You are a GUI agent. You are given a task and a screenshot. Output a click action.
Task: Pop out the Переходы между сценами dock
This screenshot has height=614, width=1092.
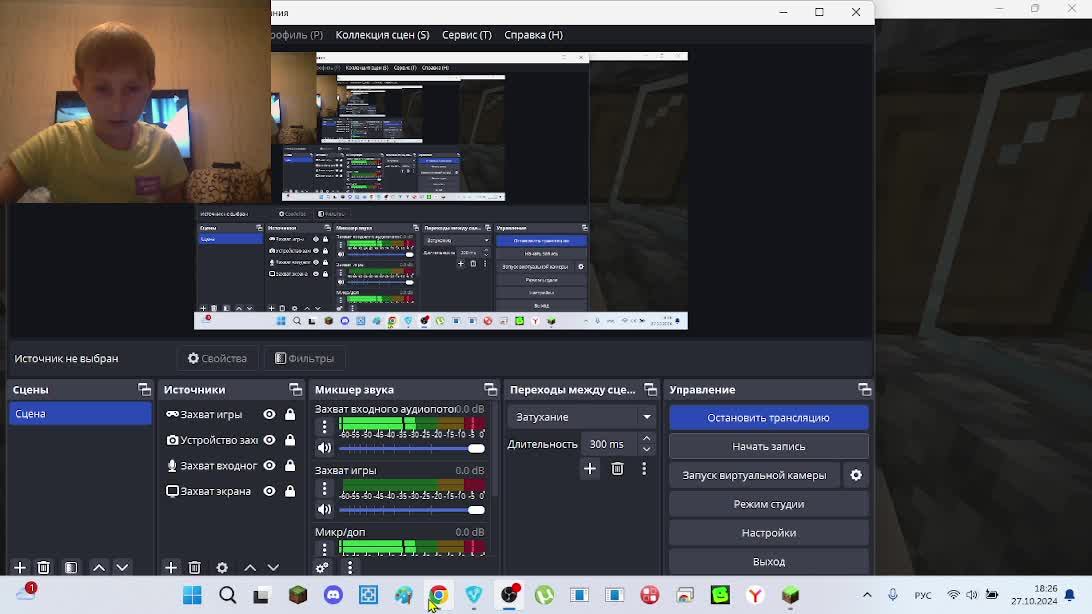tap(650, 389)
